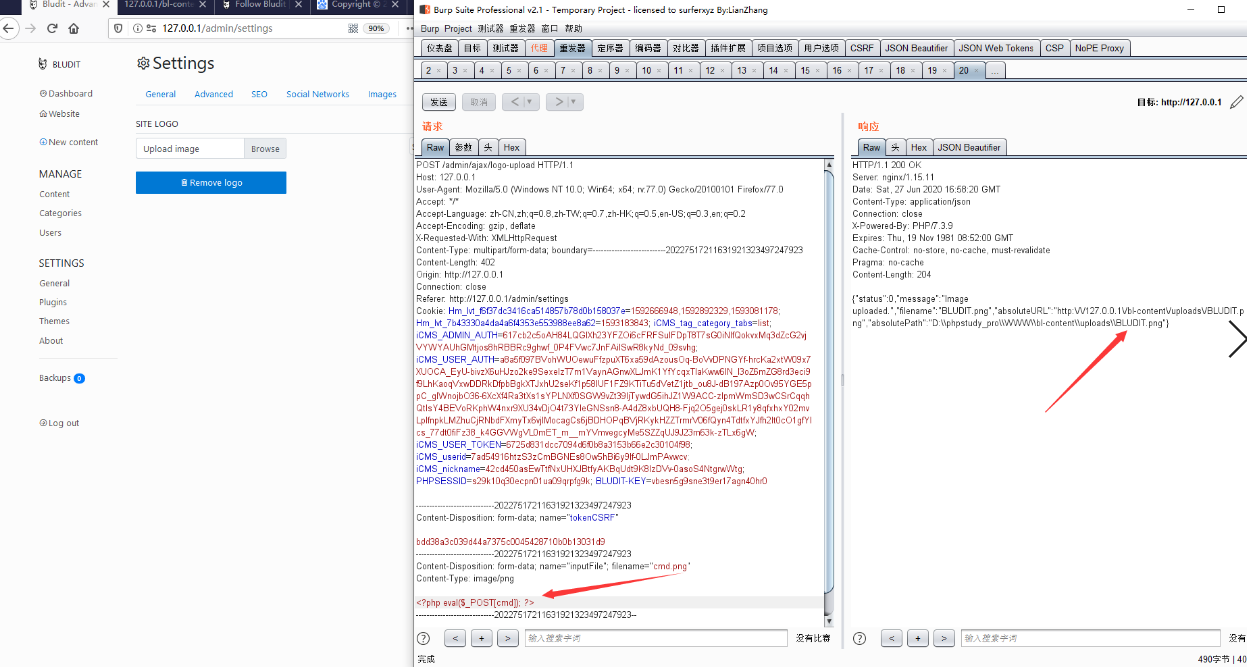Viewport: 1247px width, 667px height.
Task: Open the NoPE Proxy tab
Action: click(1099, 48)
